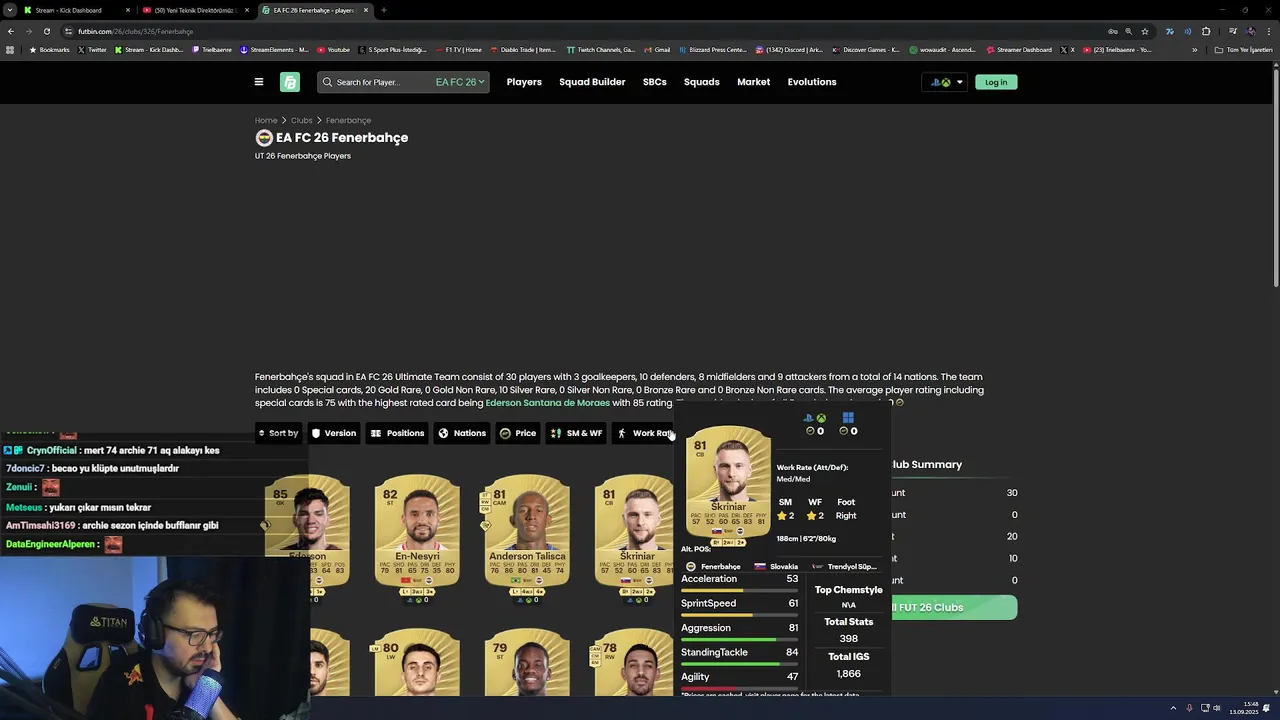Open the Positions filter
Screen dimensions: 1280x720
point(397,433)
